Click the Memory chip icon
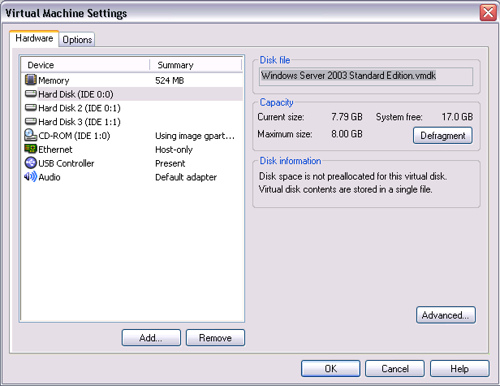 pos(31,80)
